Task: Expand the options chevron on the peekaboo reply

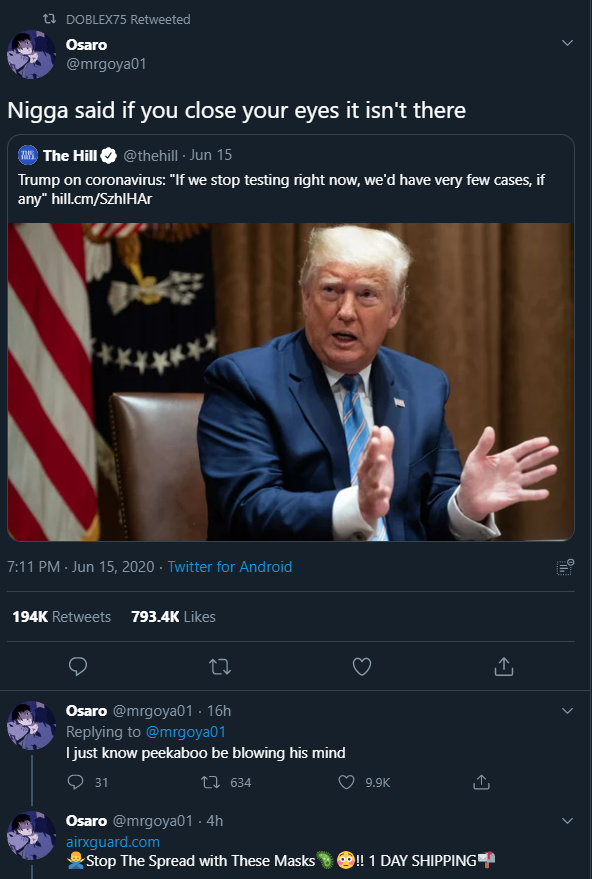Action: coord(567,711)
